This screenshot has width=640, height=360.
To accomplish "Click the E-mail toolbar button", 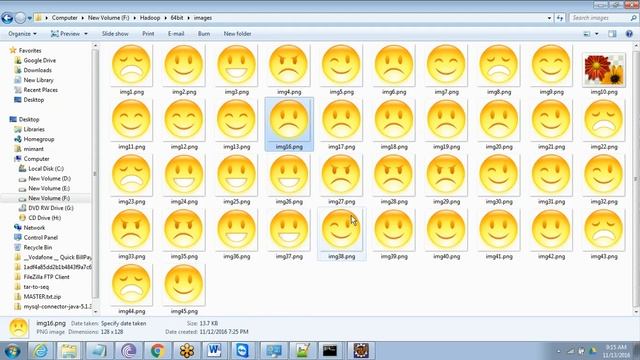I will tap(176, 34).
